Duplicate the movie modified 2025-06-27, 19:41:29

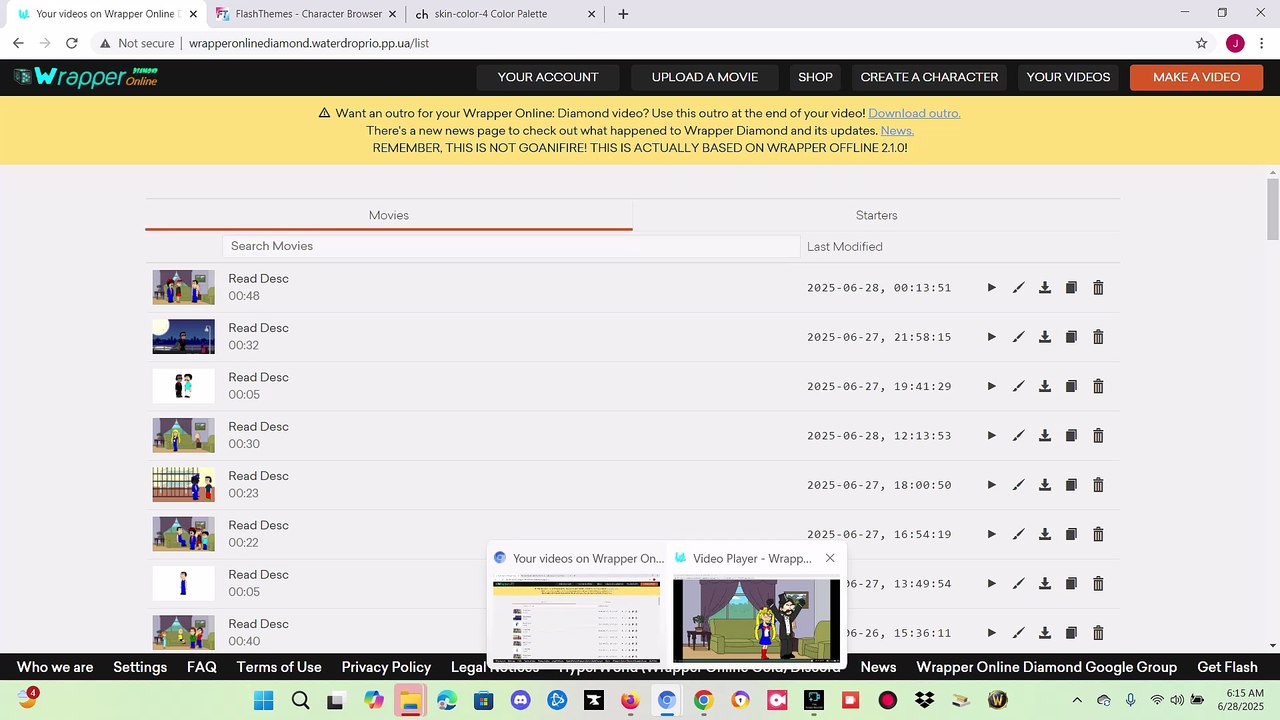(1071, 386)
